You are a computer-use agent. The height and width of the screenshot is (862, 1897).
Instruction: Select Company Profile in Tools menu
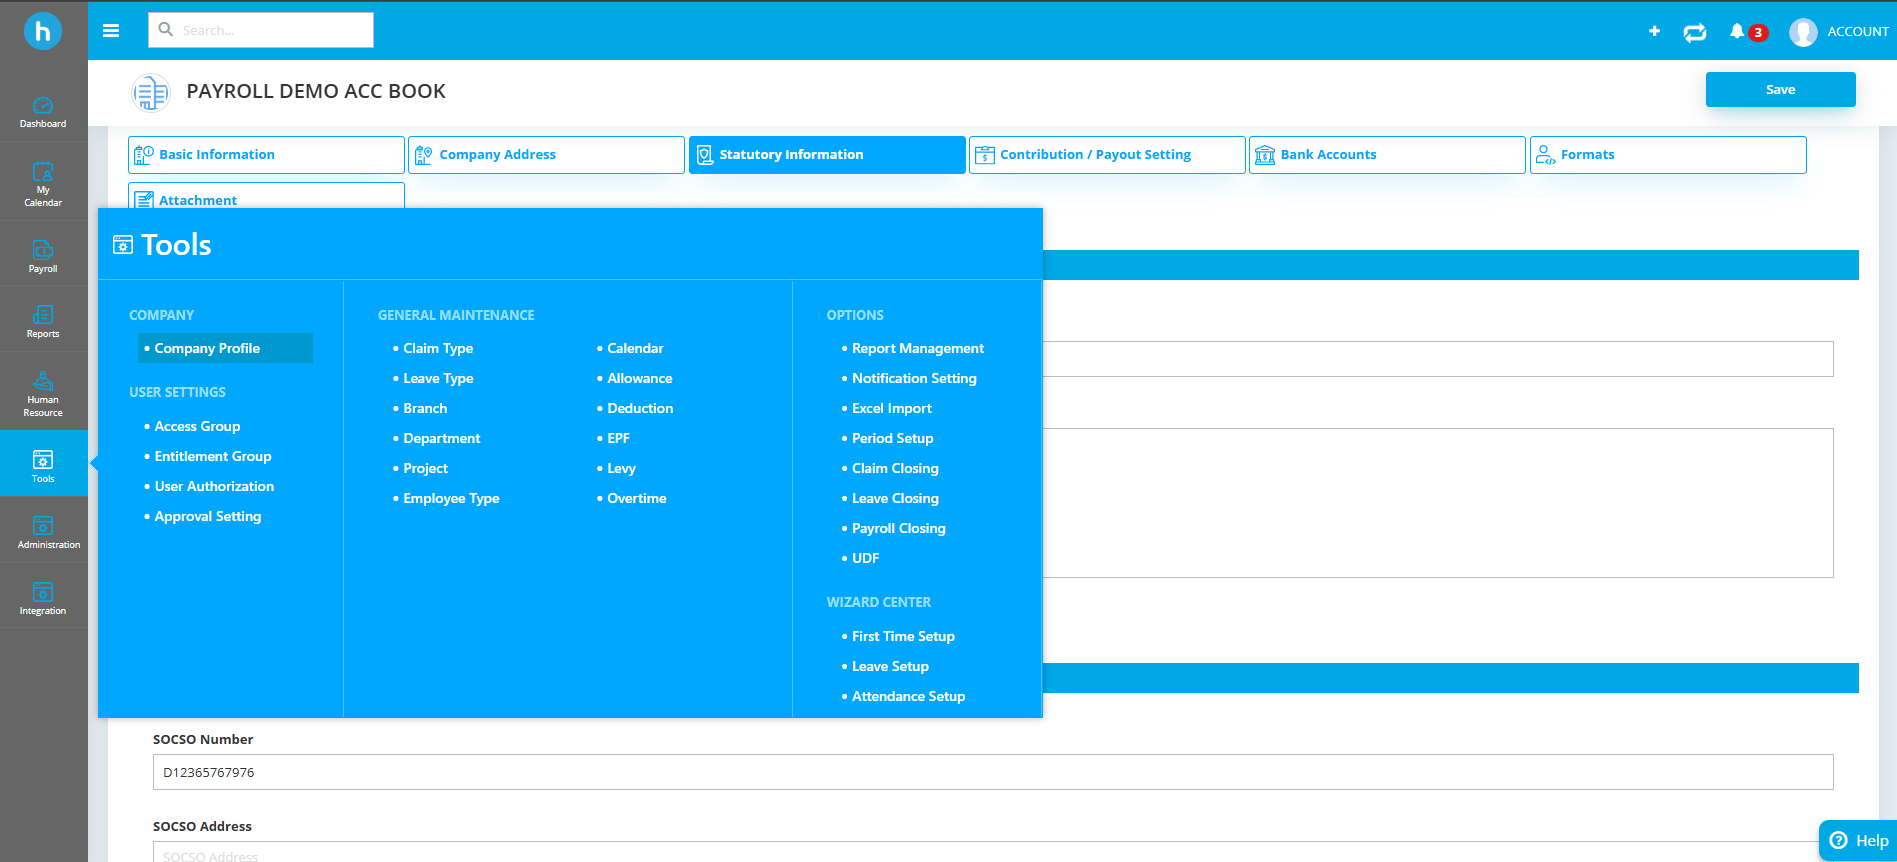point(207,348)
